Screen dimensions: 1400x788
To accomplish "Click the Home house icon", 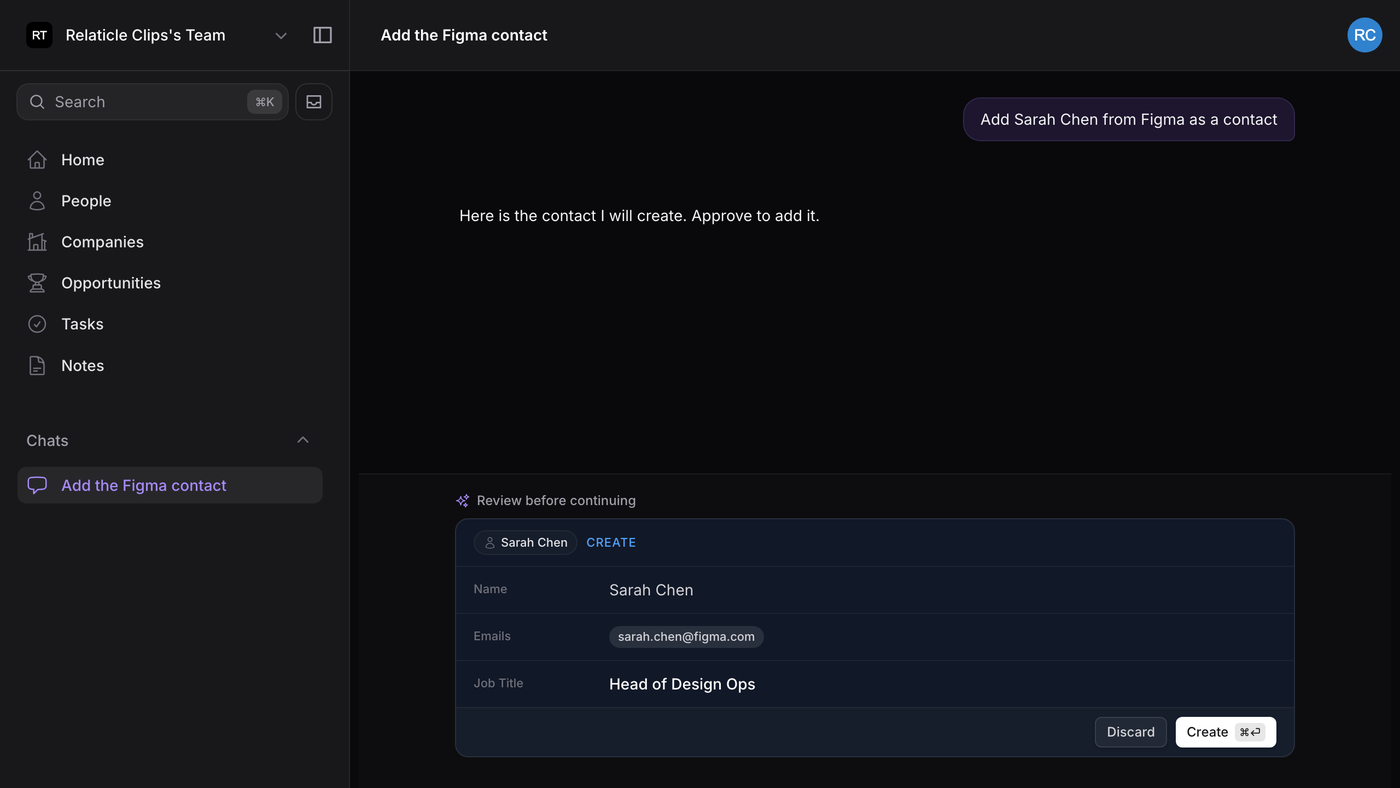I will [x=37, y=160].
